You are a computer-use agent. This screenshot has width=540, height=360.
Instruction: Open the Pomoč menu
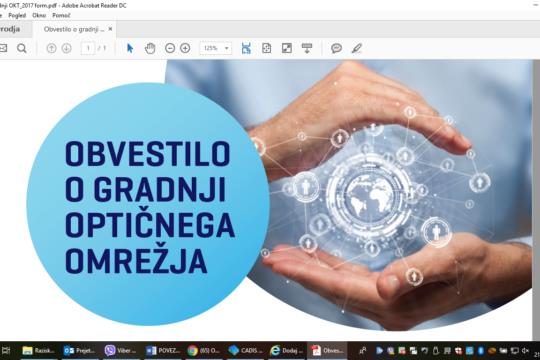click(61, 16)
